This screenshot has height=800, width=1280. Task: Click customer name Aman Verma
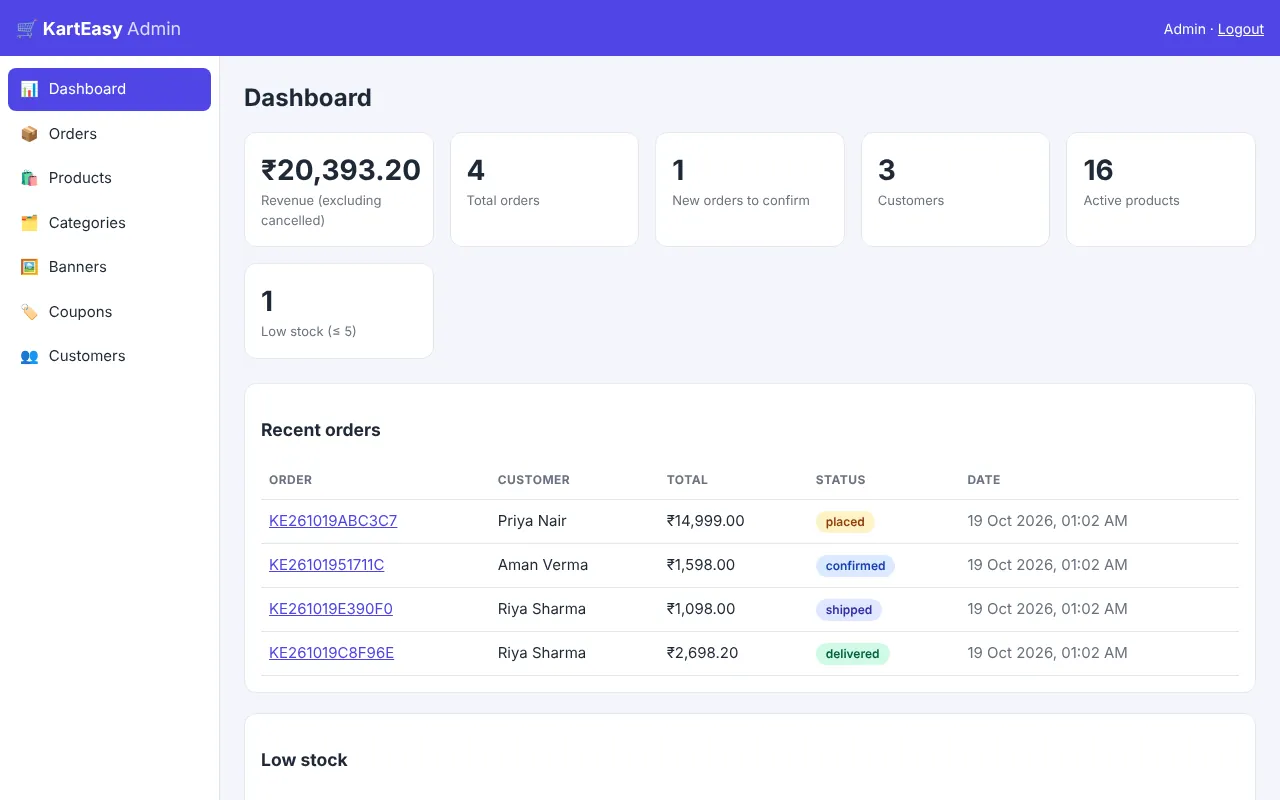click(543, 565)
